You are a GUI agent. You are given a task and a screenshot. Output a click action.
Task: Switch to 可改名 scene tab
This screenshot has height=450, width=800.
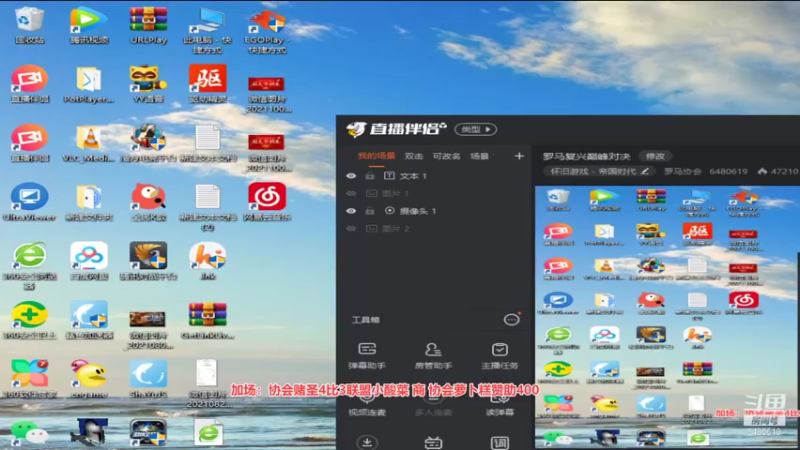click(x=446, y=156)
